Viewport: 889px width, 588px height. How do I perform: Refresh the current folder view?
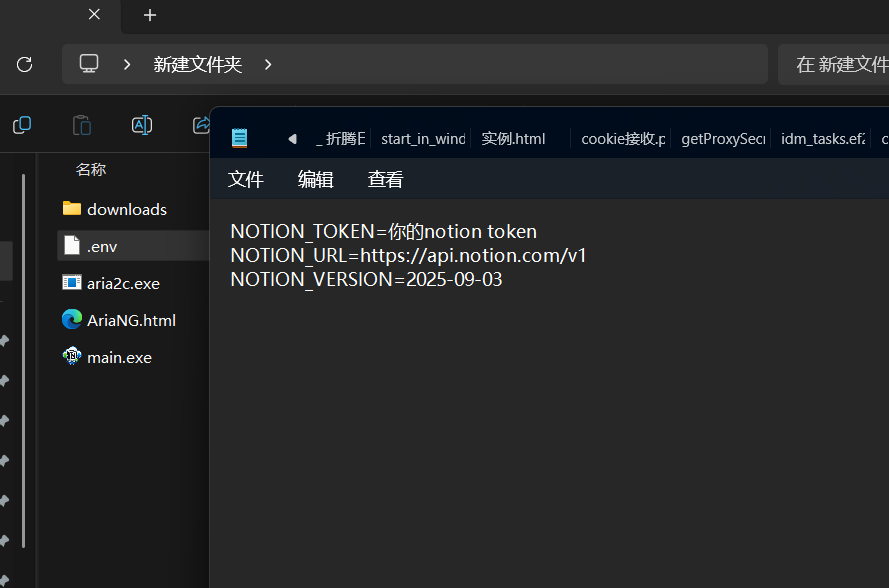(x=25, y=64)
